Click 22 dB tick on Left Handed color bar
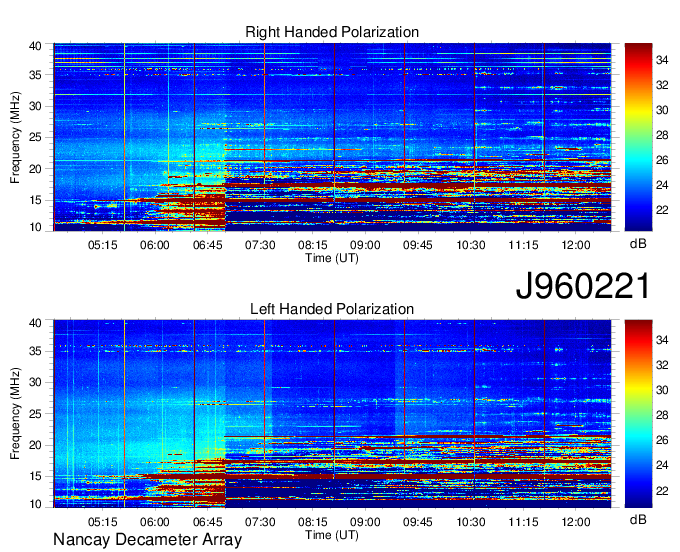This screenshot has width=680, height=552. (x=662, y=491)
